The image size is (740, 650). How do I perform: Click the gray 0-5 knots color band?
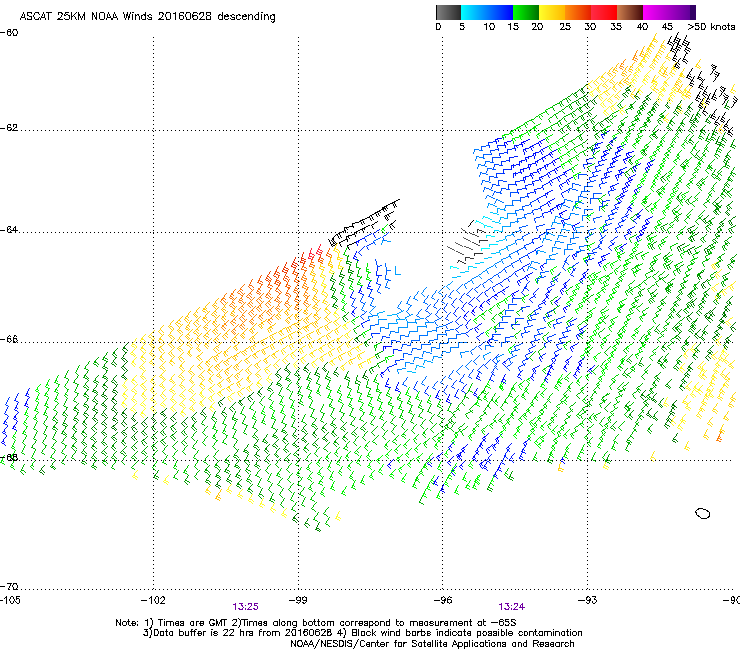[x=448, y=12]
